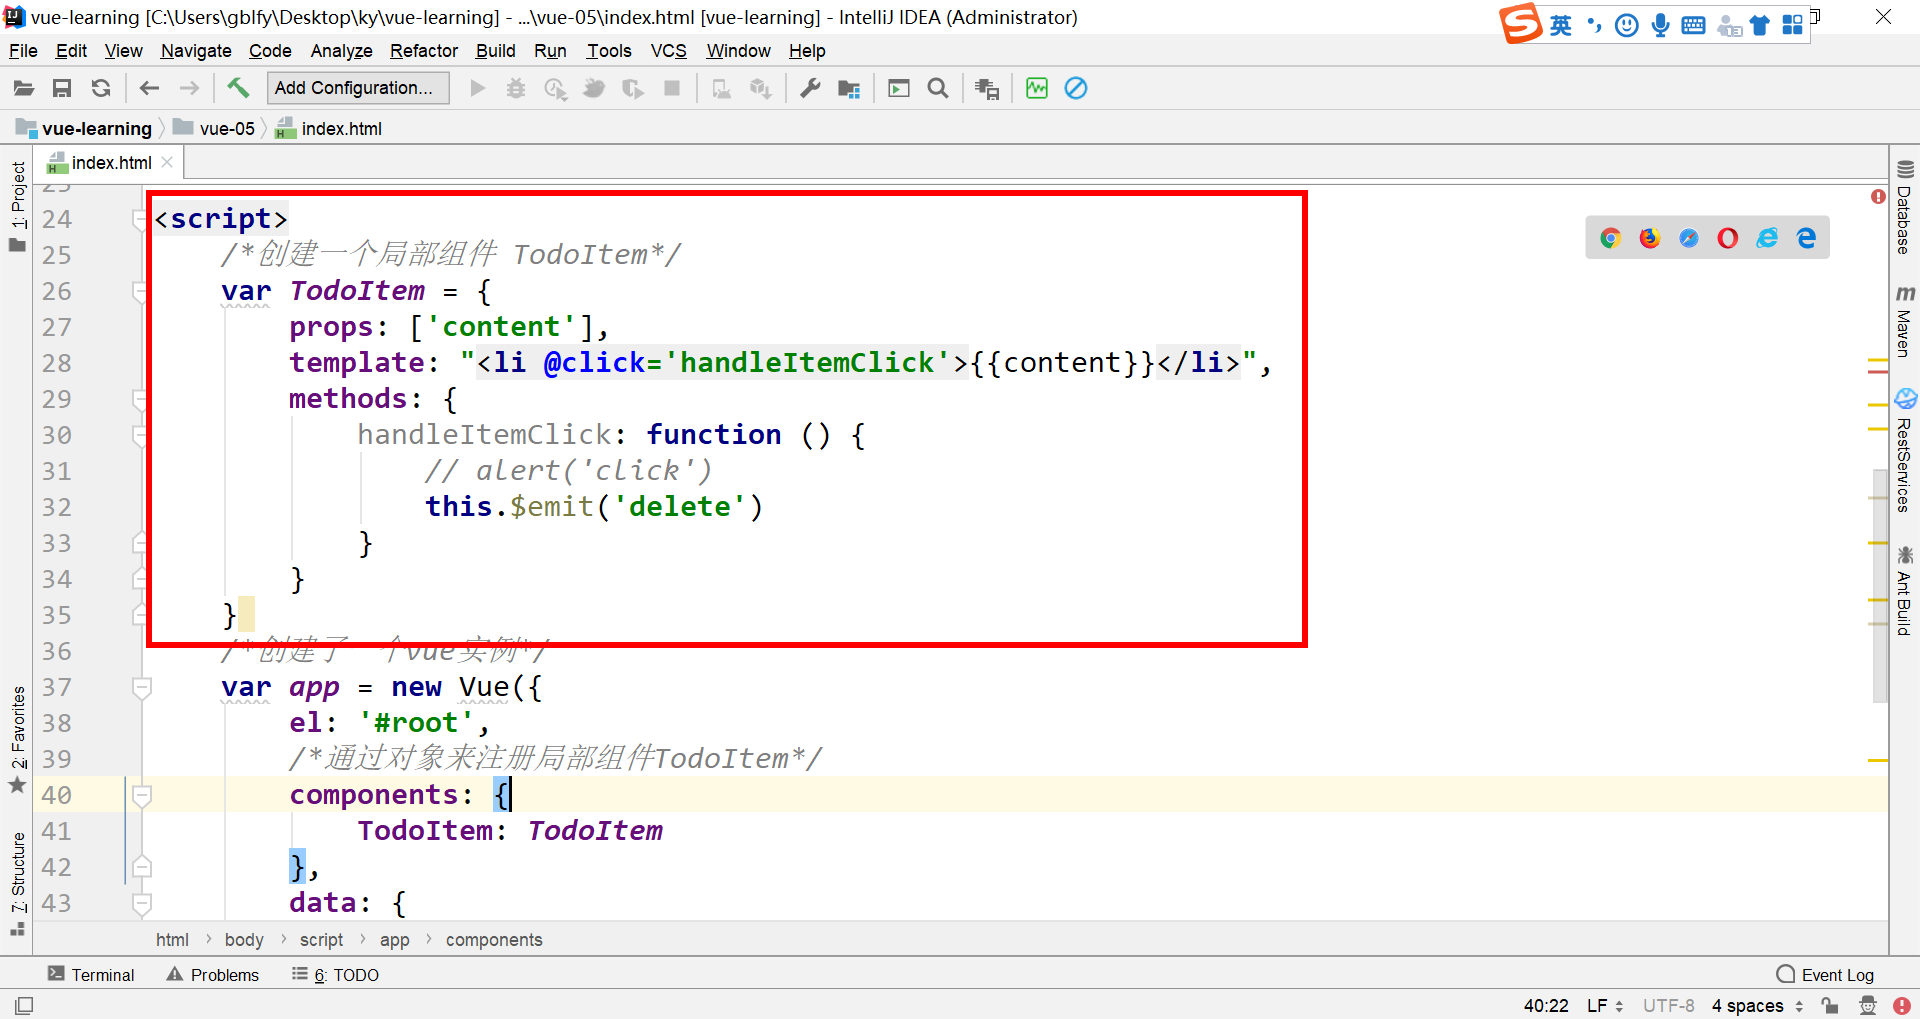Click the tool windows quick-access icon
The height and width of the screenshot is (1019, 1920).
[x=25, y=1005]
